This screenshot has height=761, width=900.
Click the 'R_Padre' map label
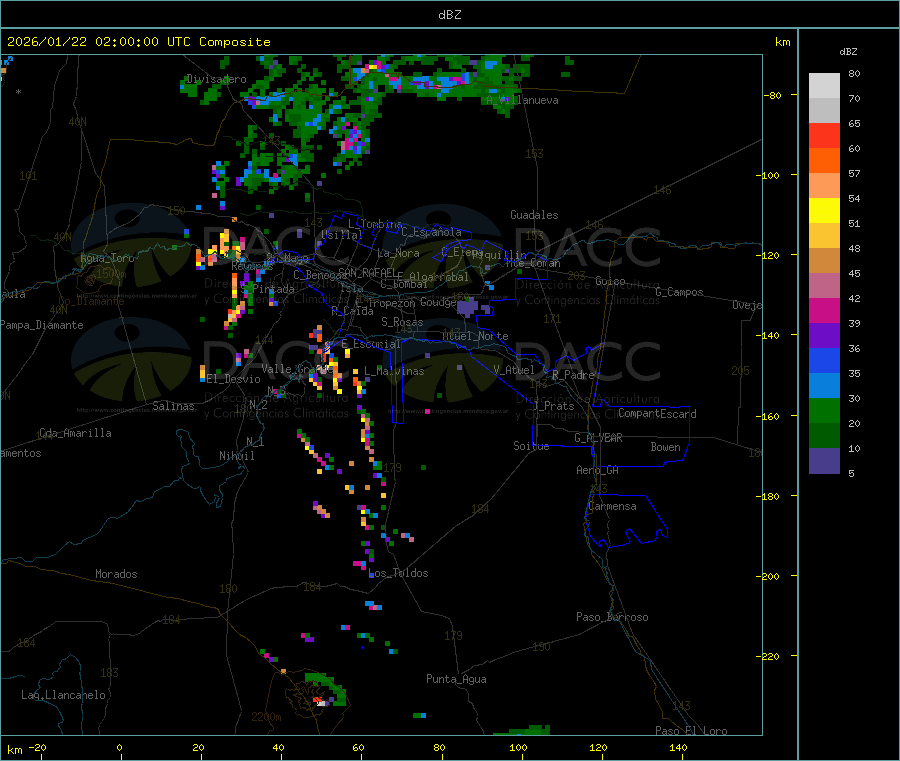pos(573,375)
